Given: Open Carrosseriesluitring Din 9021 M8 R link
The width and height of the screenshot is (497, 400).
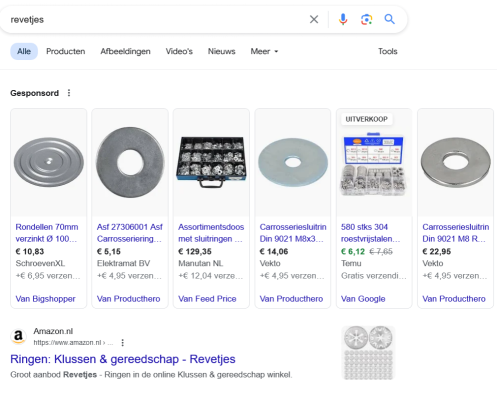Looking at the screenshot, I should pos(455,233).
